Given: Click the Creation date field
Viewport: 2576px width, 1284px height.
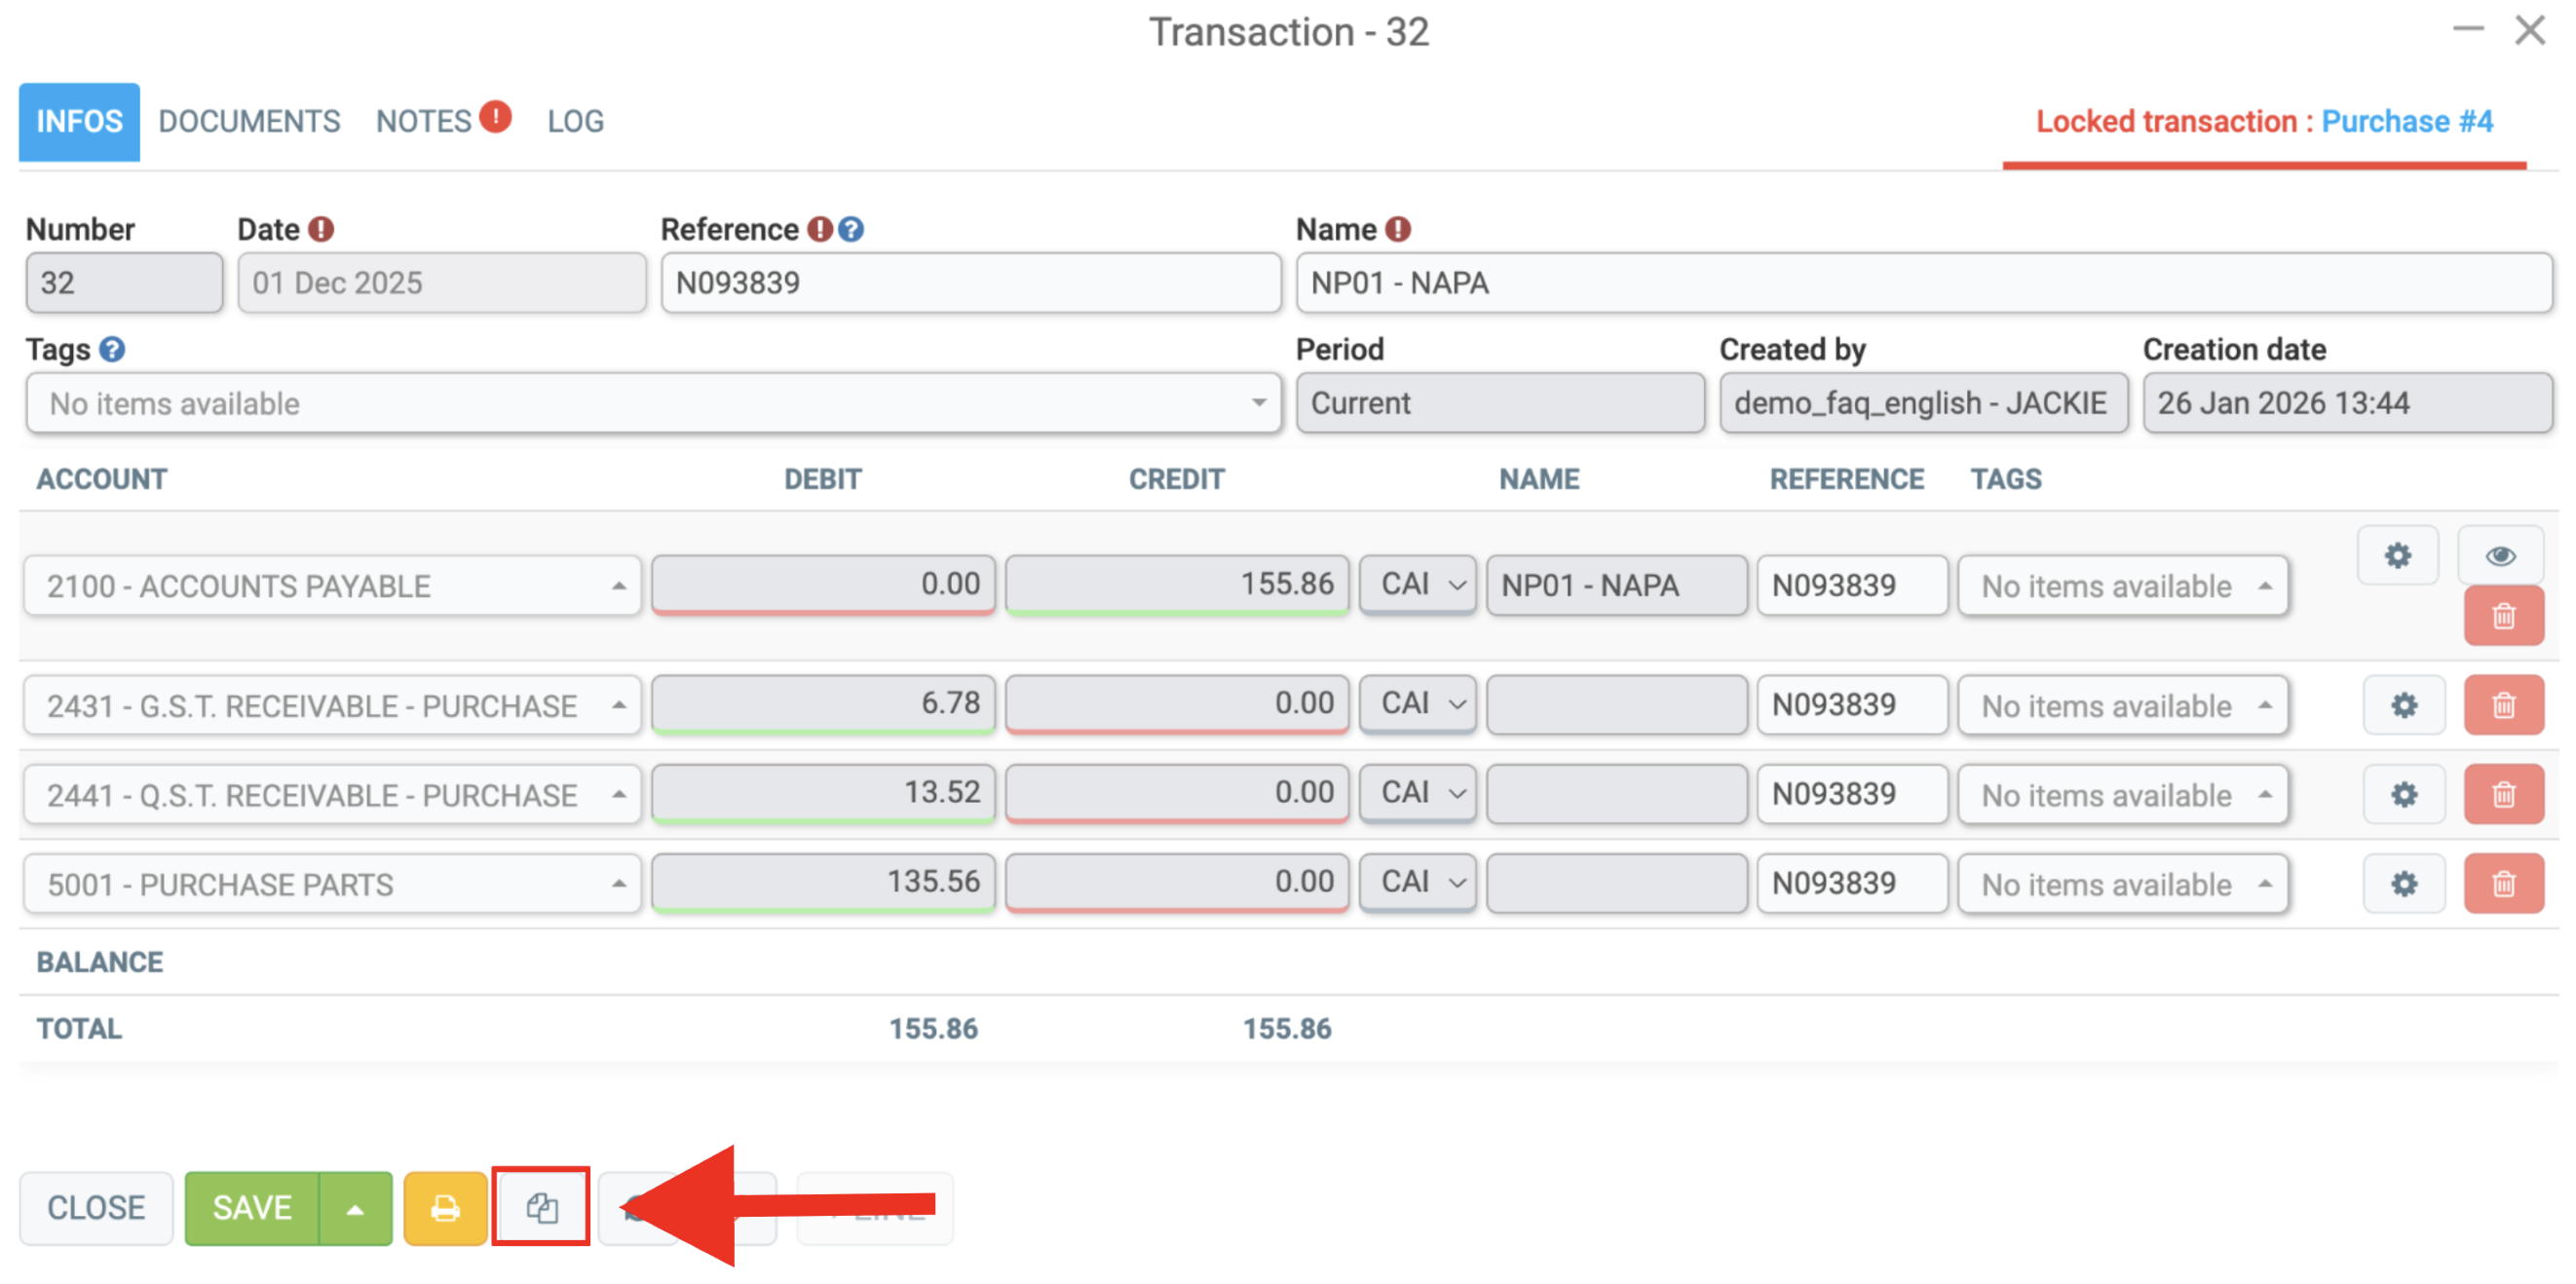Looking at the screenshot, I should [x=2347, y=403].
